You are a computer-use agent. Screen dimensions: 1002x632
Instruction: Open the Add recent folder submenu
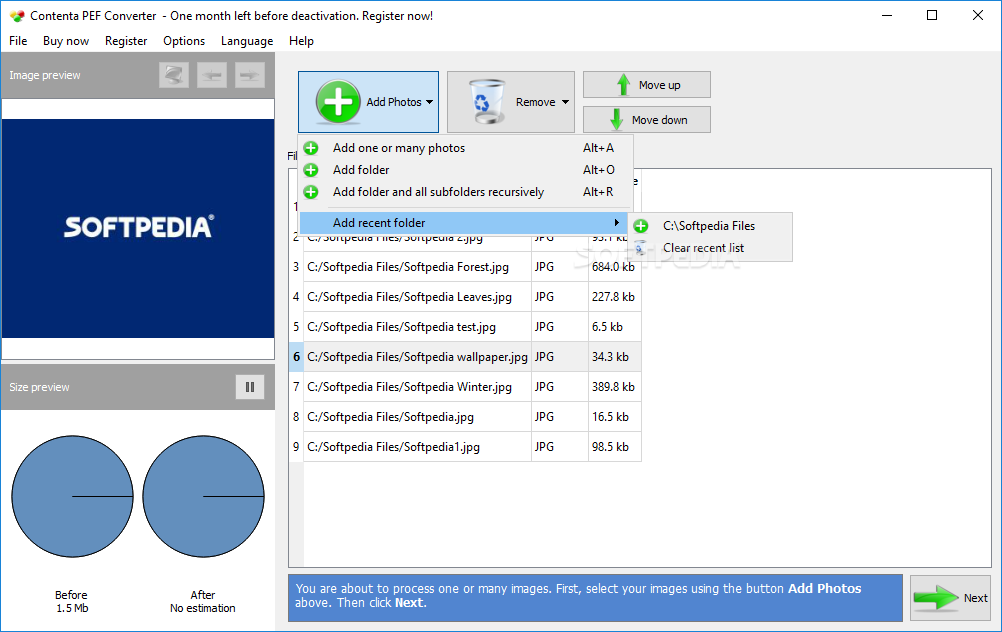[x=464, y=223]
